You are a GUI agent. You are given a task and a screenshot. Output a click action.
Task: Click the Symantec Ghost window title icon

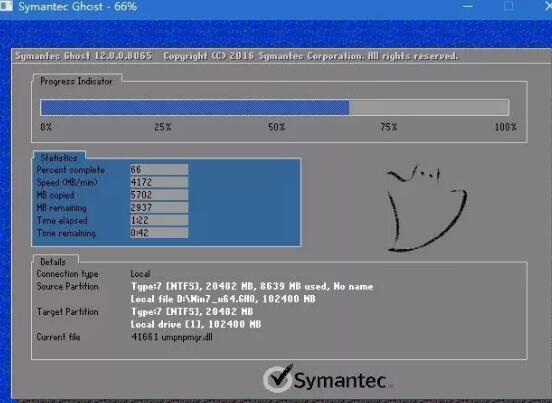coord(6,6)
